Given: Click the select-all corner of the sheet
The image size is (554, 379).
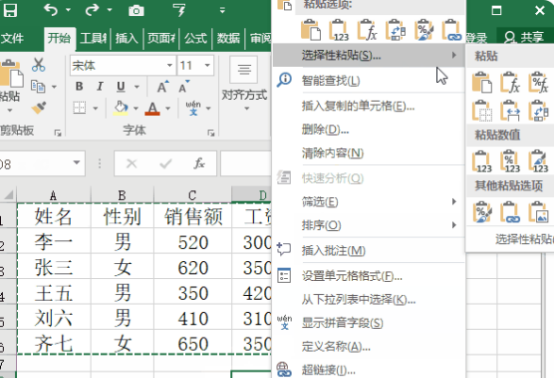Looking at the screenshot, I should (x=8, y=195).
